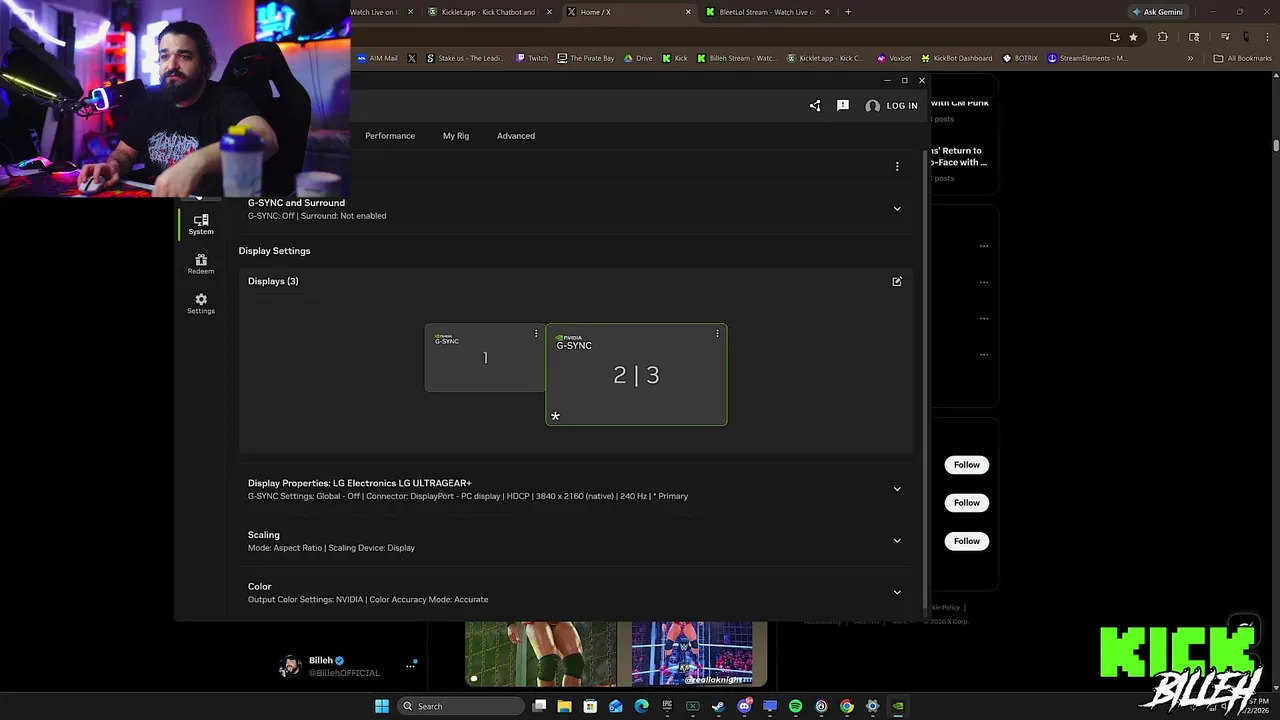This screenshot has width=1280, height=720.
Task: Open the Voxbot bookmark
Action: tap(894, 58)
